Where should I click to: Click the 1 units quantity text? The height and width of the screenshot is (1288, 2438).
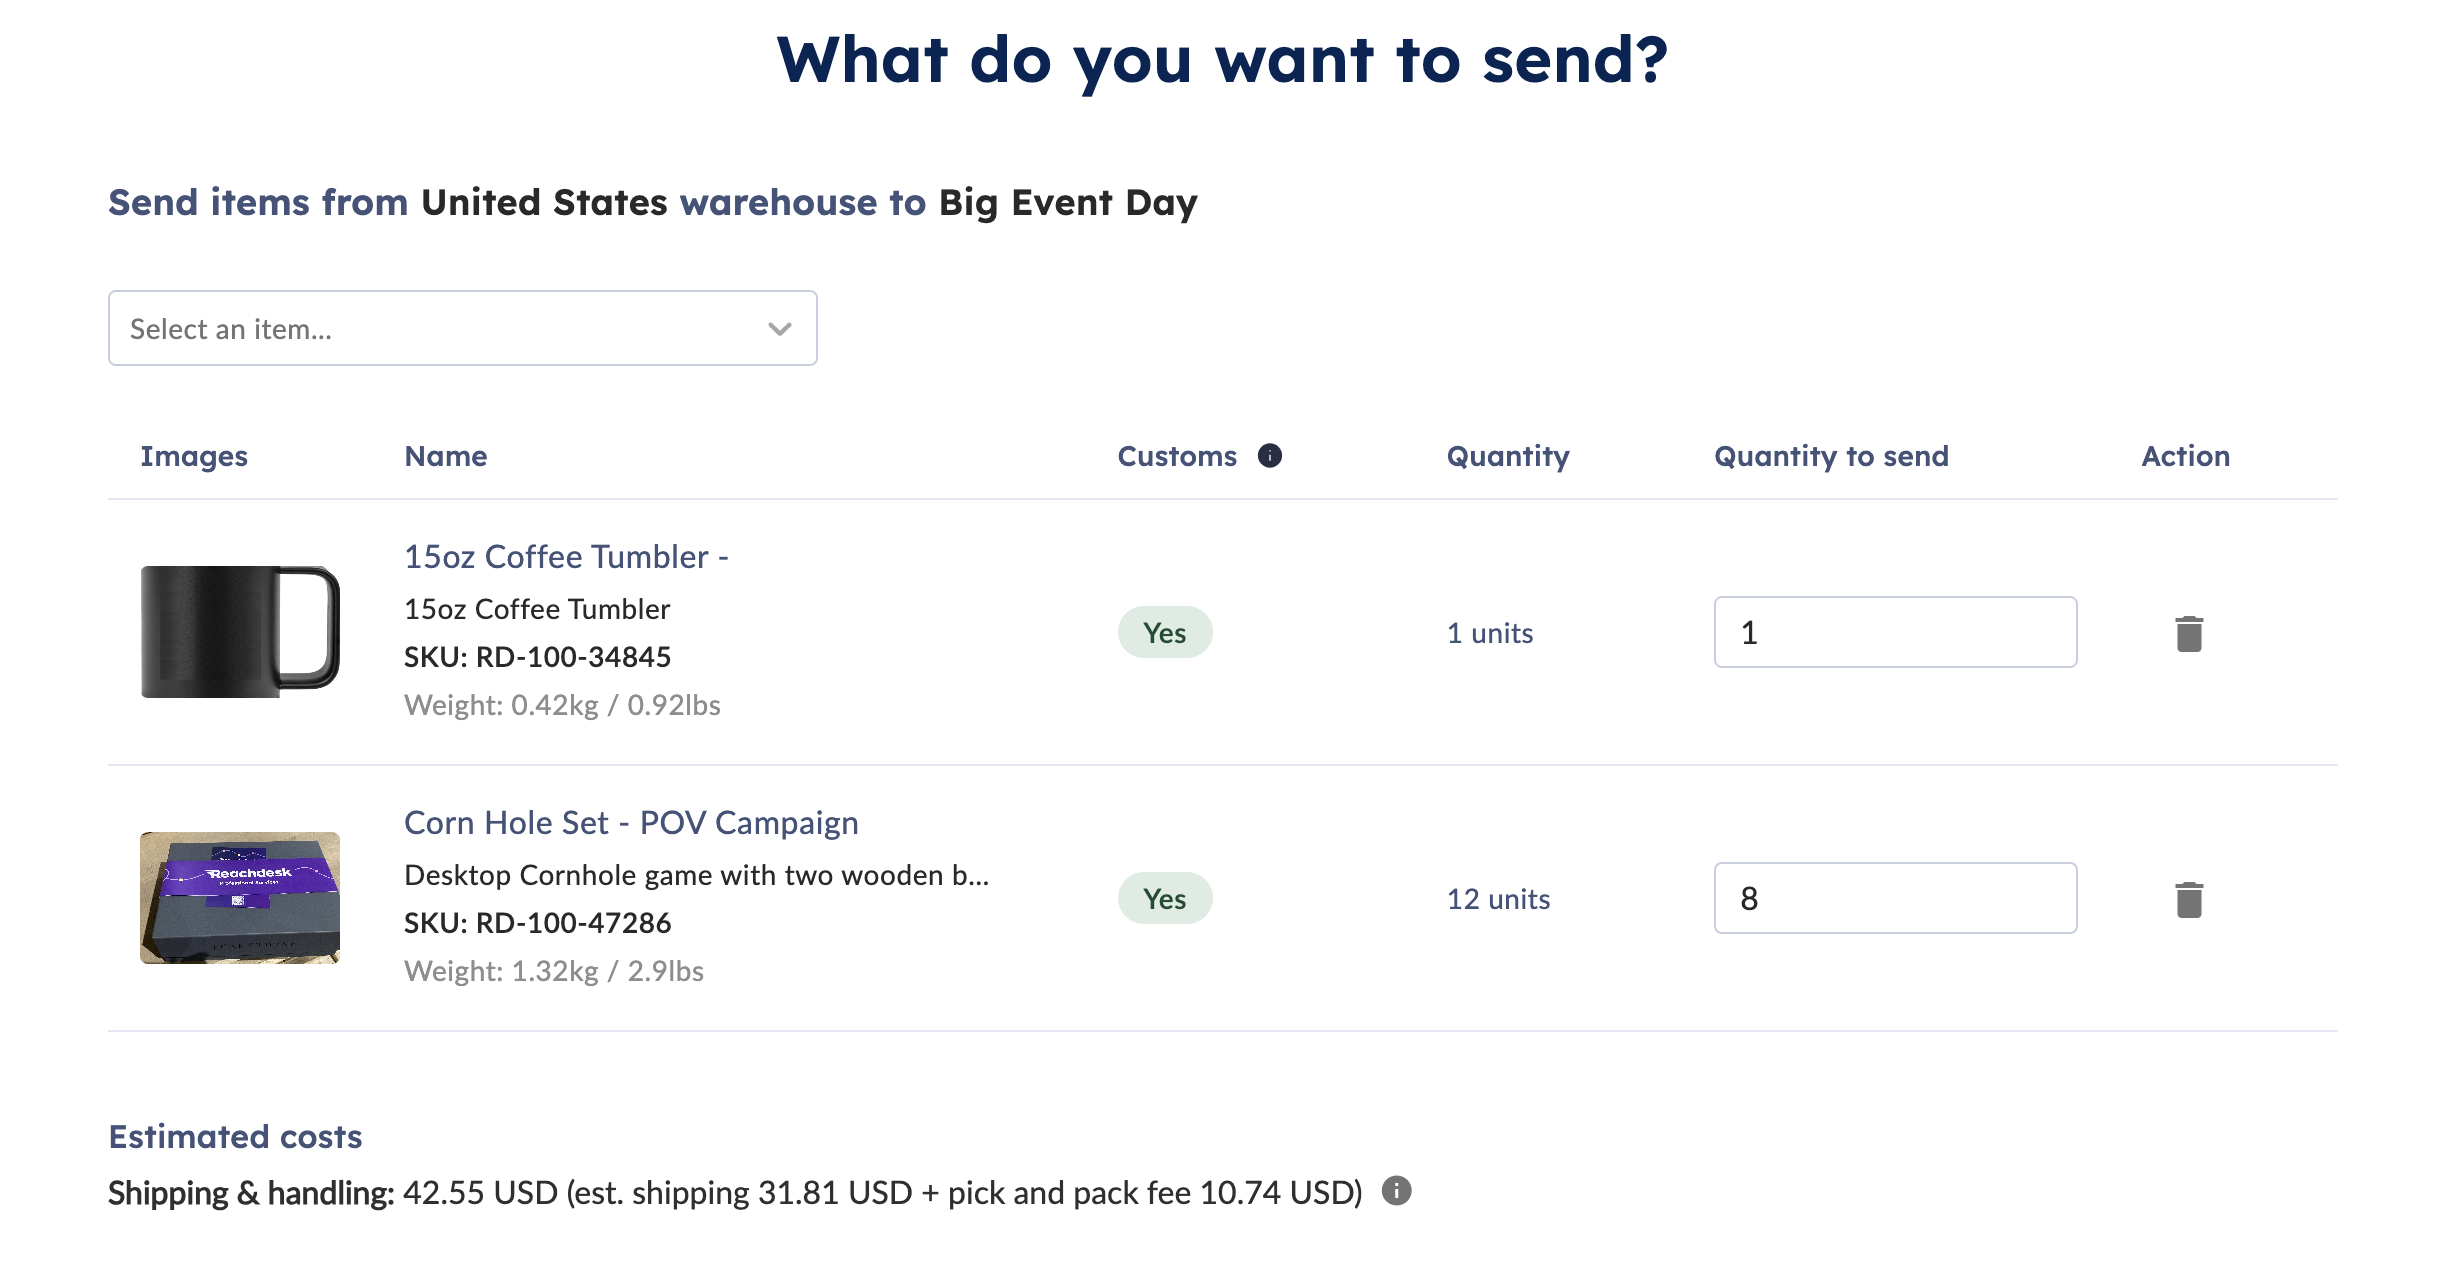tap(1490, 633)
